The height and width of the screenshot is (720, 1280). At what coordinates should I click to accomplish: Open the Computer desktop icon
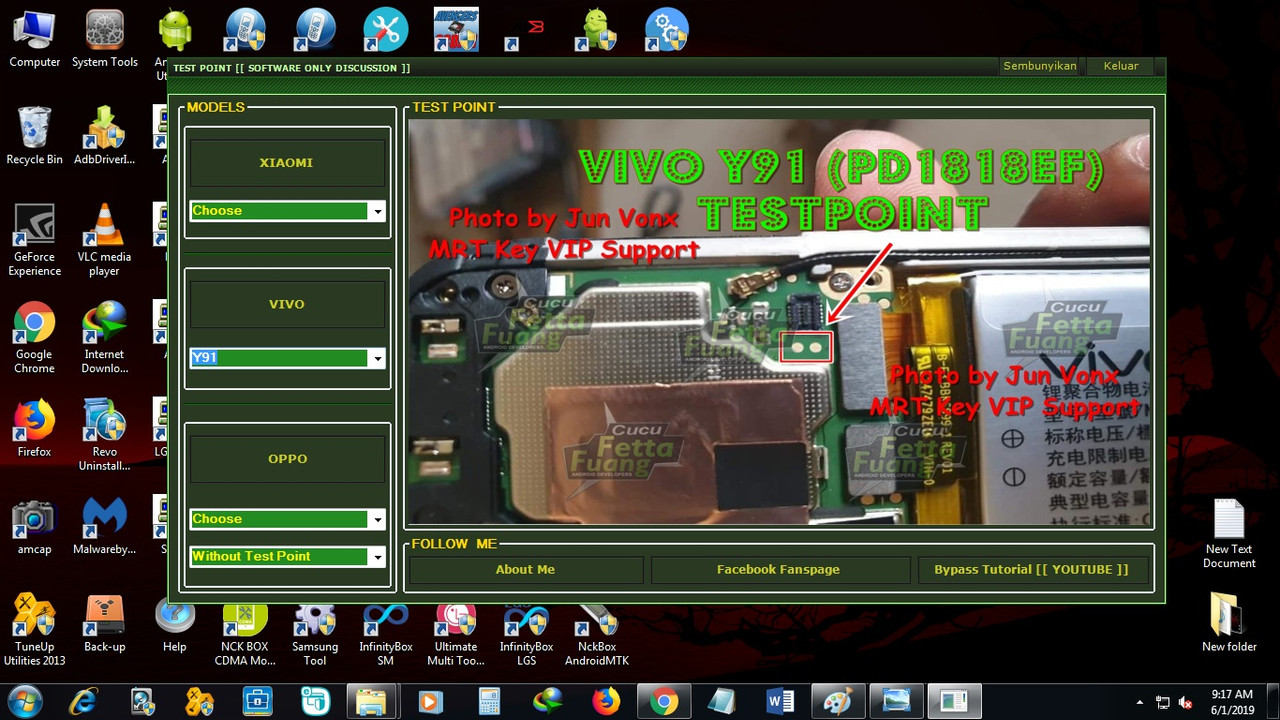point(34,39)
